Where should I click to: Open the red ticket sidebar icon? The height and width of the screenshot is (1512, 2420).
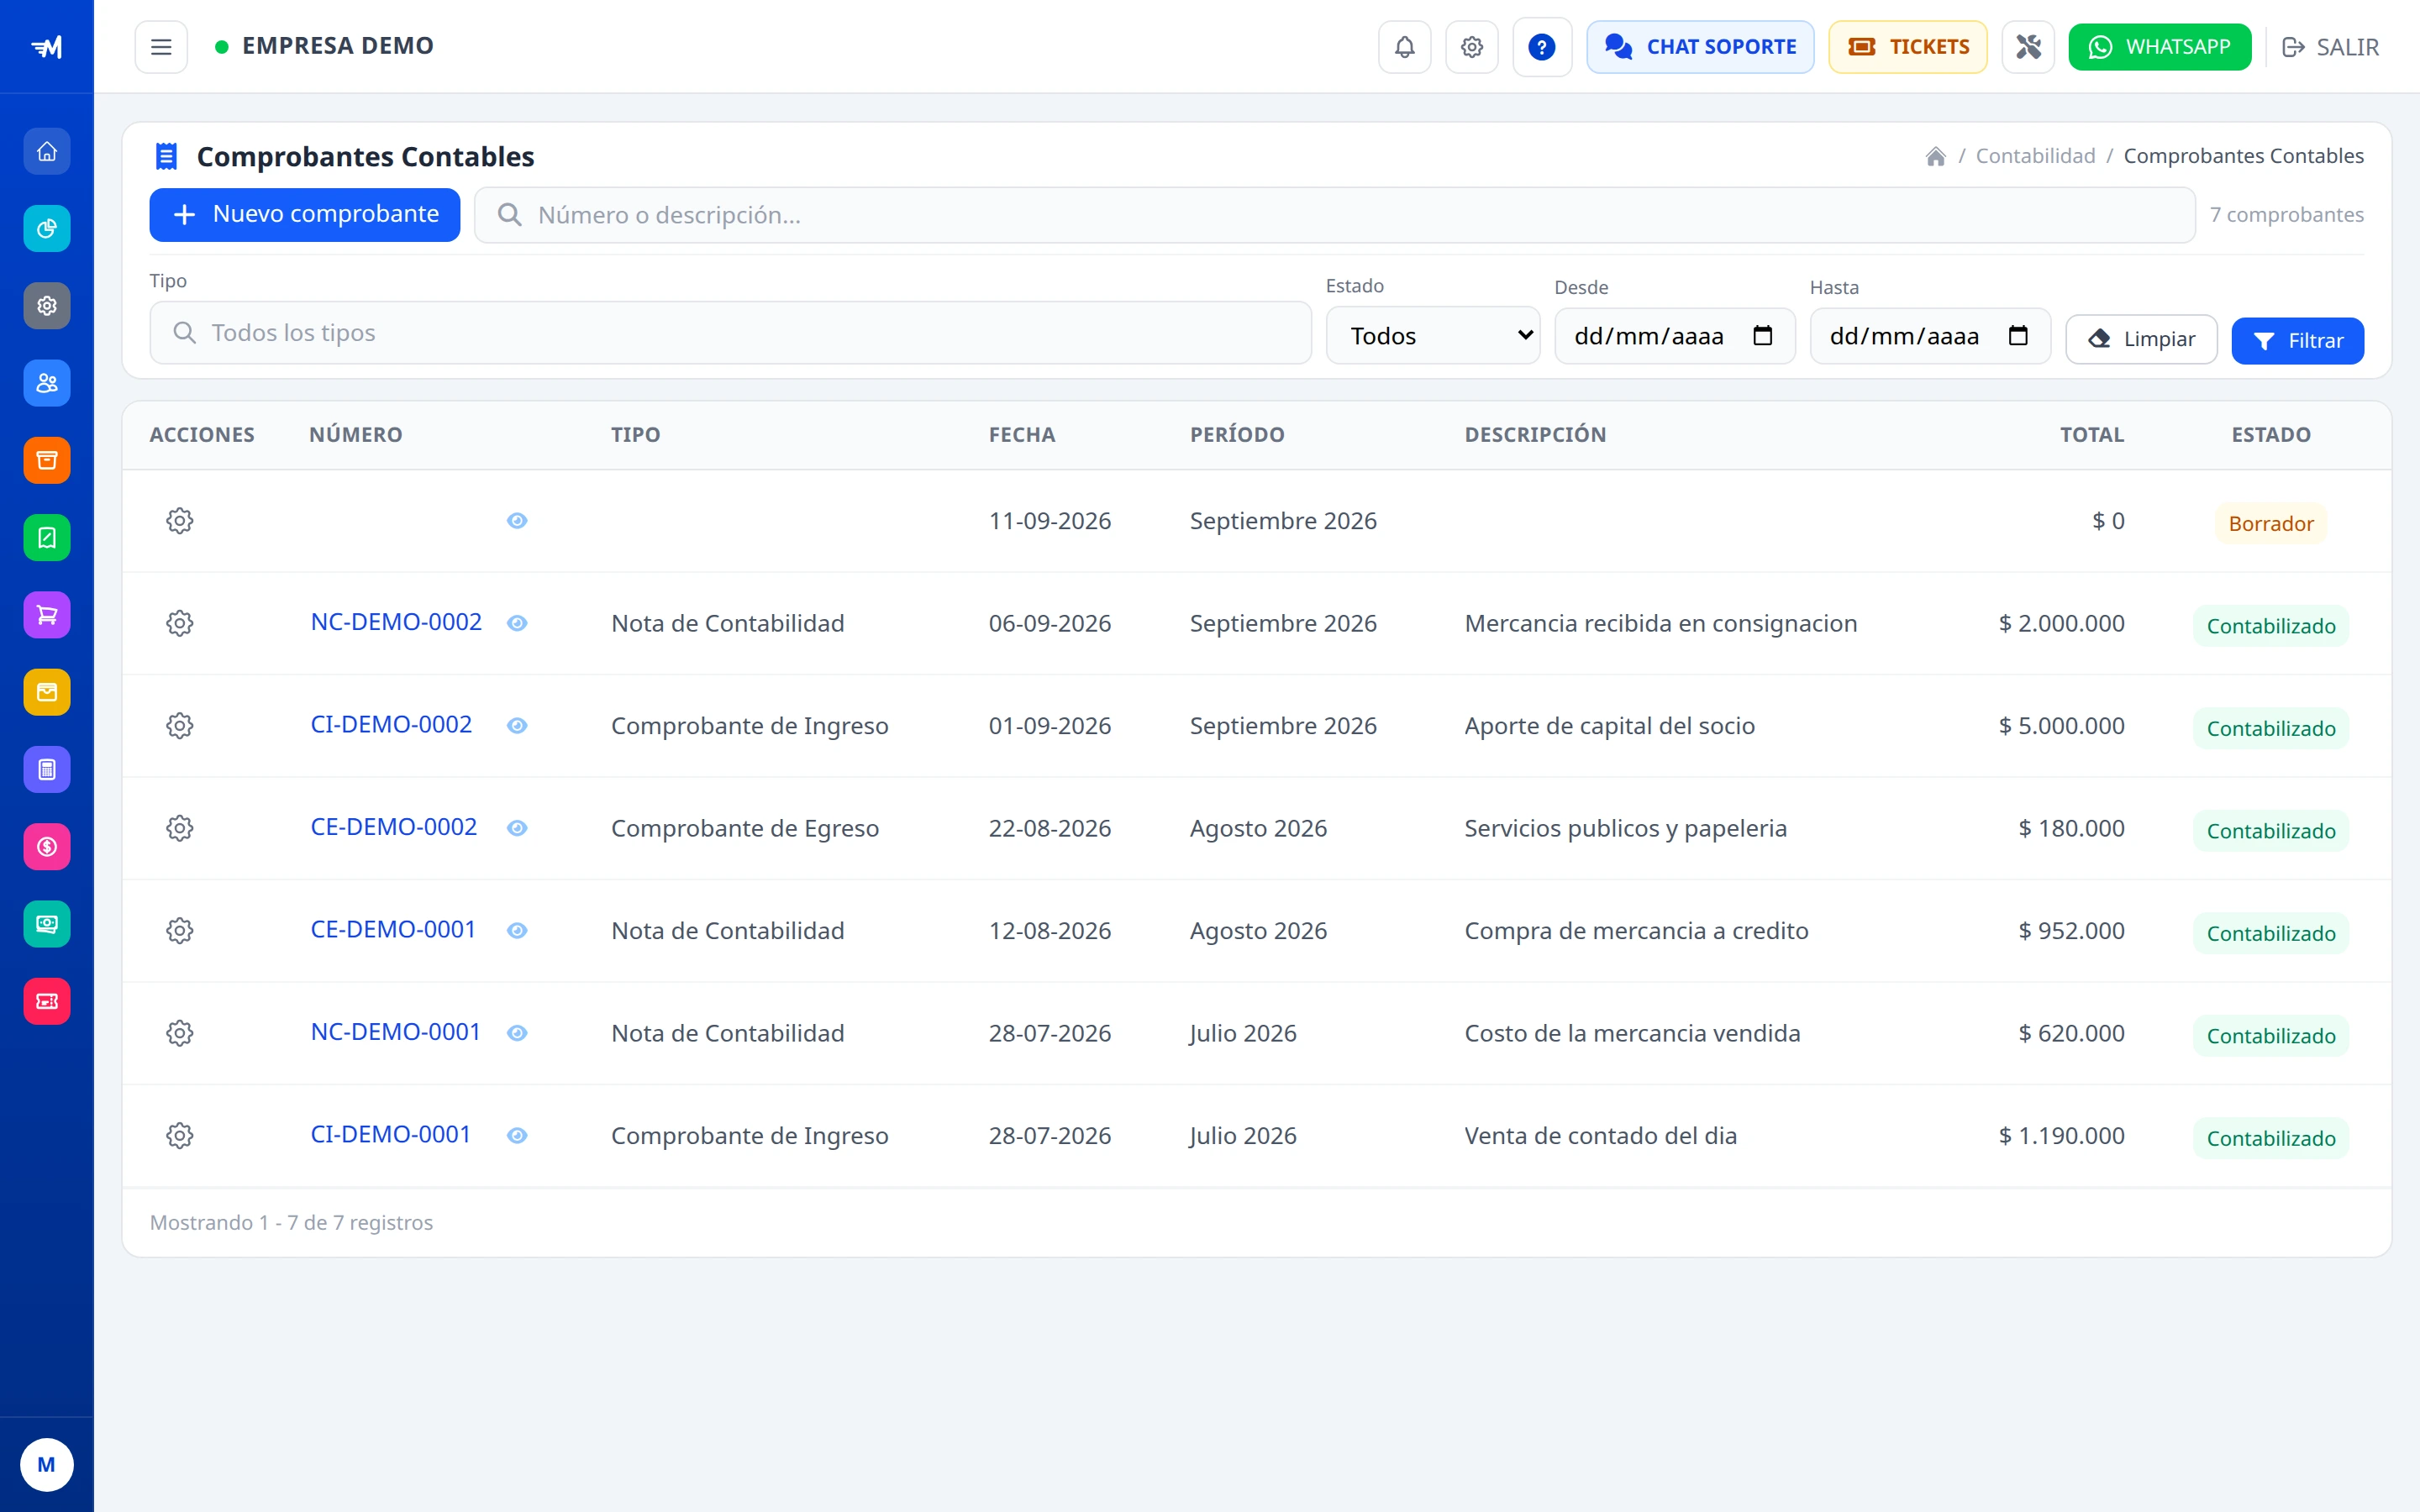[x=47, y=1001]
